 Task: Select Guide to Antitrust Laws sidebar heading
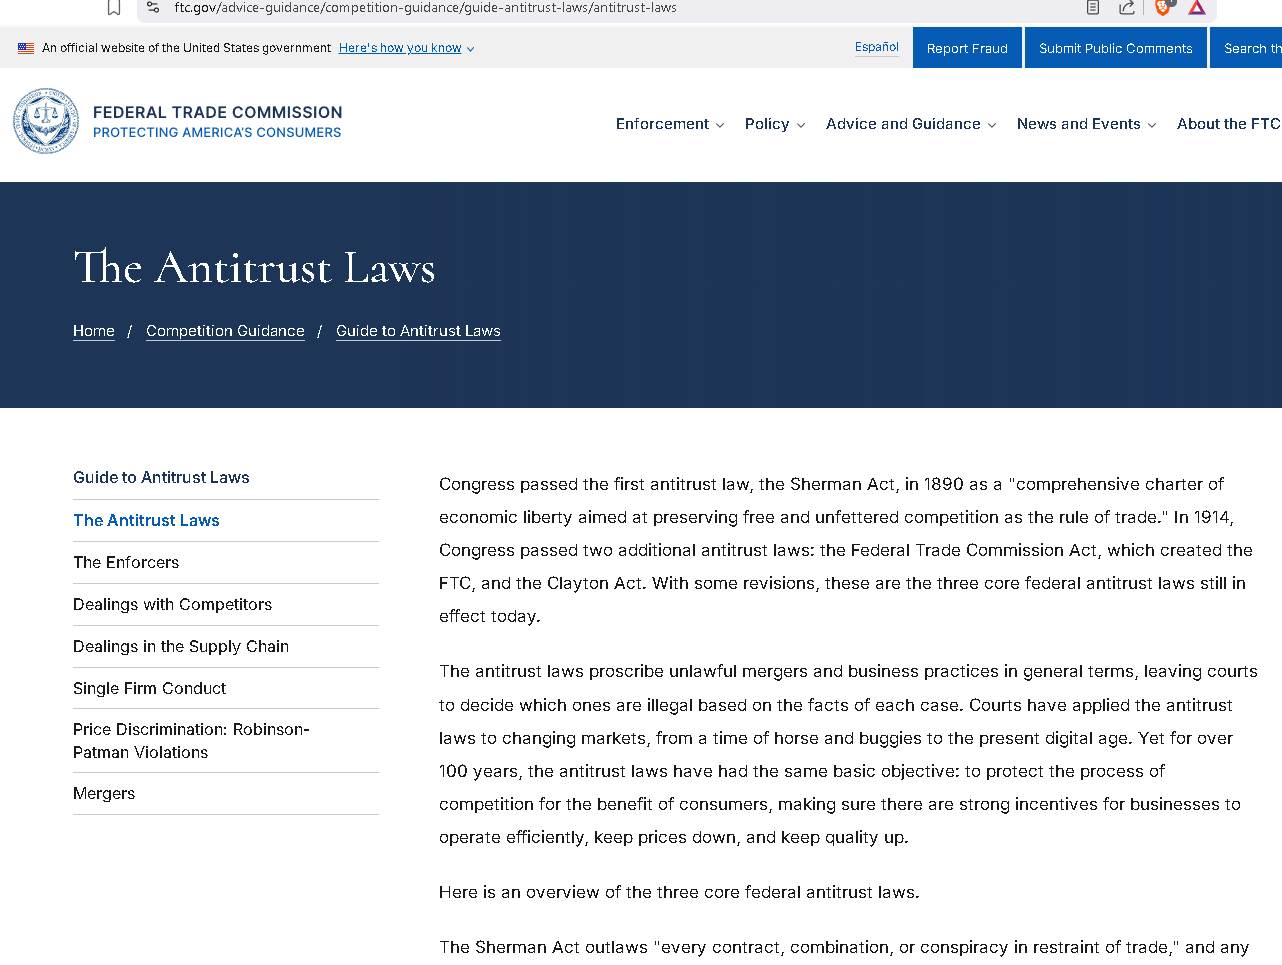[161, 478]
